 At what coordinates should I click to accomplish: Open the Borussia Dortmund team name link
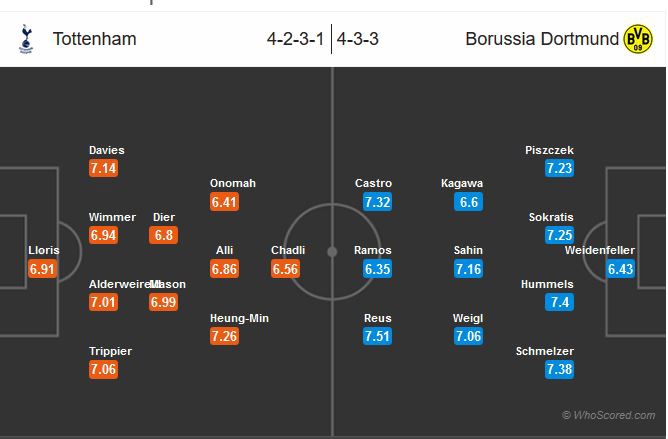(x=539, y=40)
